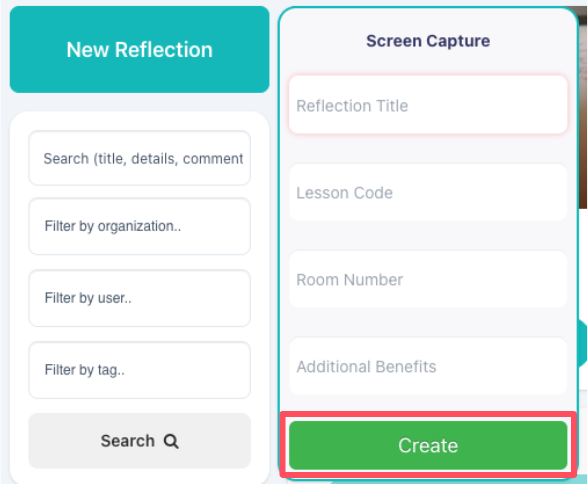
Task: Focus the Reflection Title field
Action: [x=428, y=105]
